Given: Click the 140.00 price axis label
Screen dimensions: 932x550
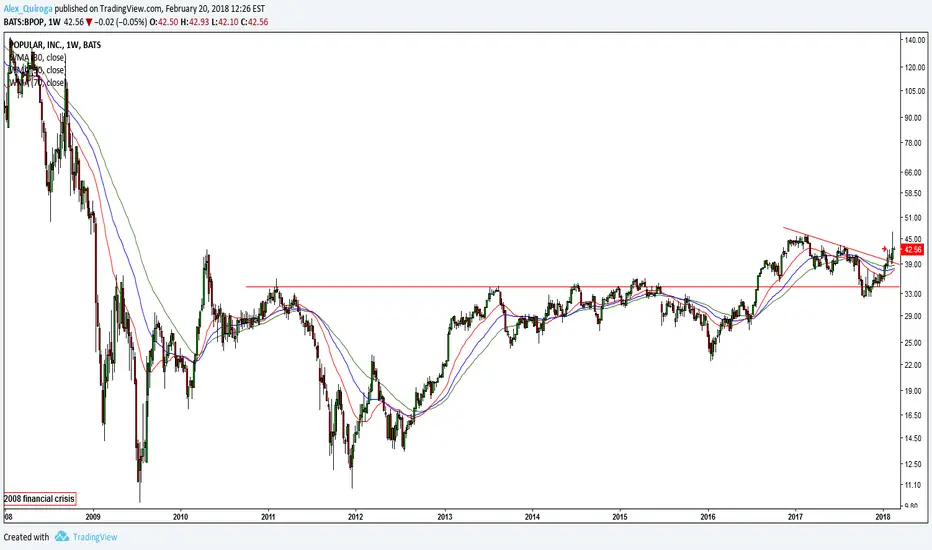Looking at the screenshot, I should (x=915, y=40).
